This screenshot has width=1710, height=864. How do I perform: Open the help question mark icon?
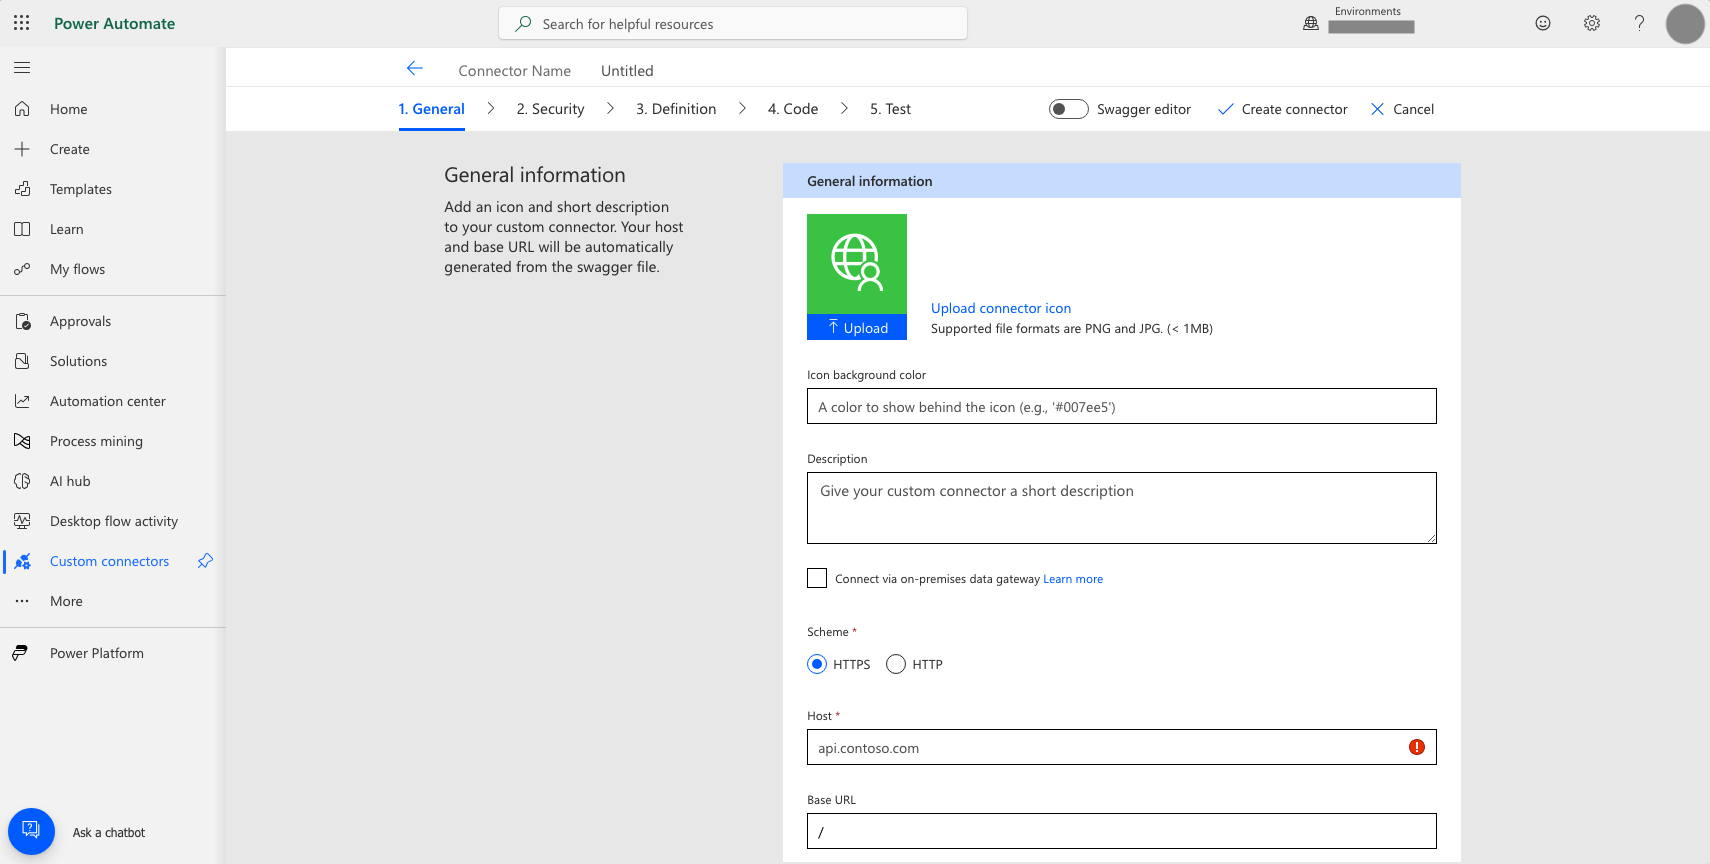1639,23
